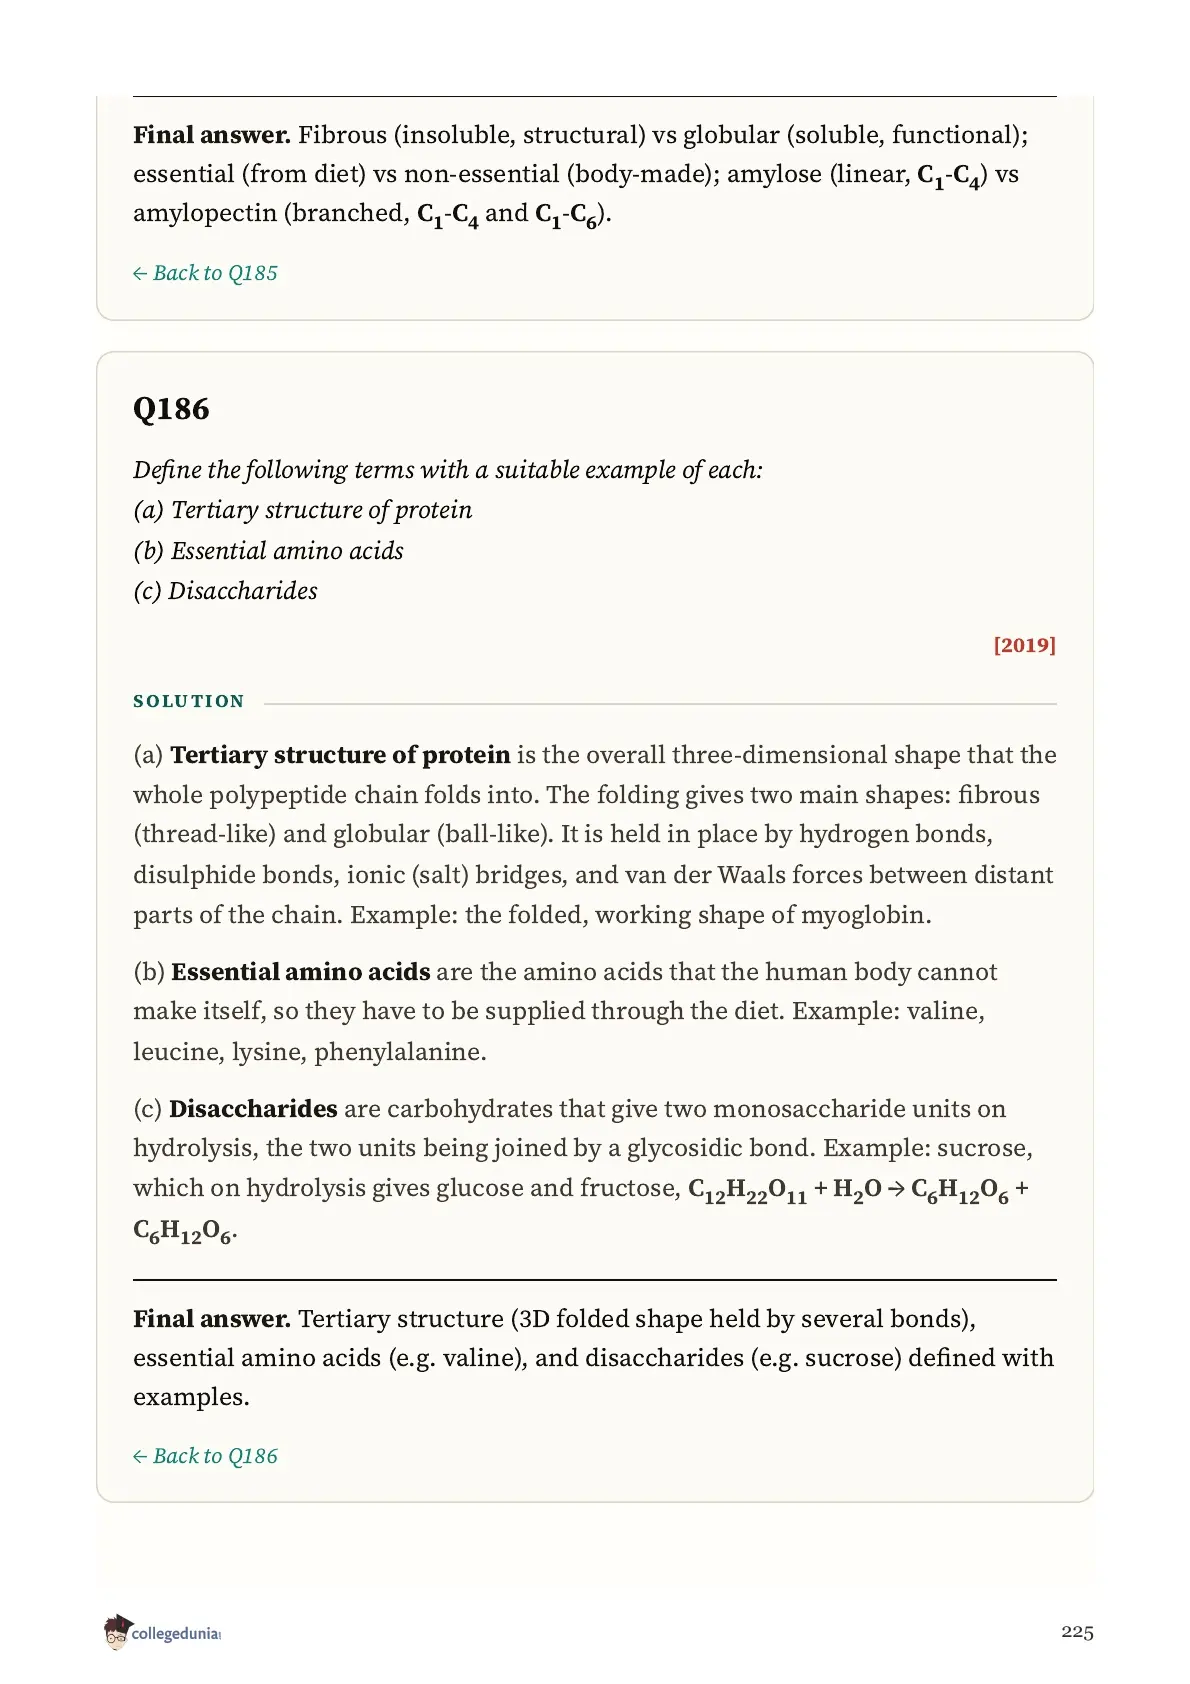Image resolution: width=1190 pixels, height=1684 pixels.
Task: Click the collegedunia mascot logo icon
Action: click(117, 1632)
